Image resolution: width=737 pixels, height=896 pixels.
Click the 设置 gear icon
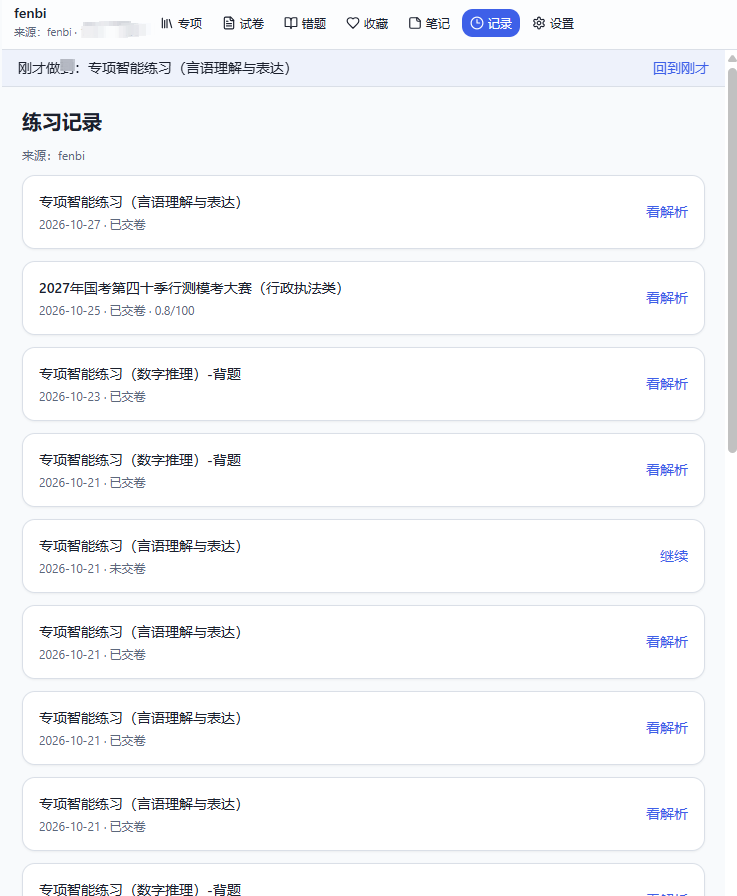[539, 23]
